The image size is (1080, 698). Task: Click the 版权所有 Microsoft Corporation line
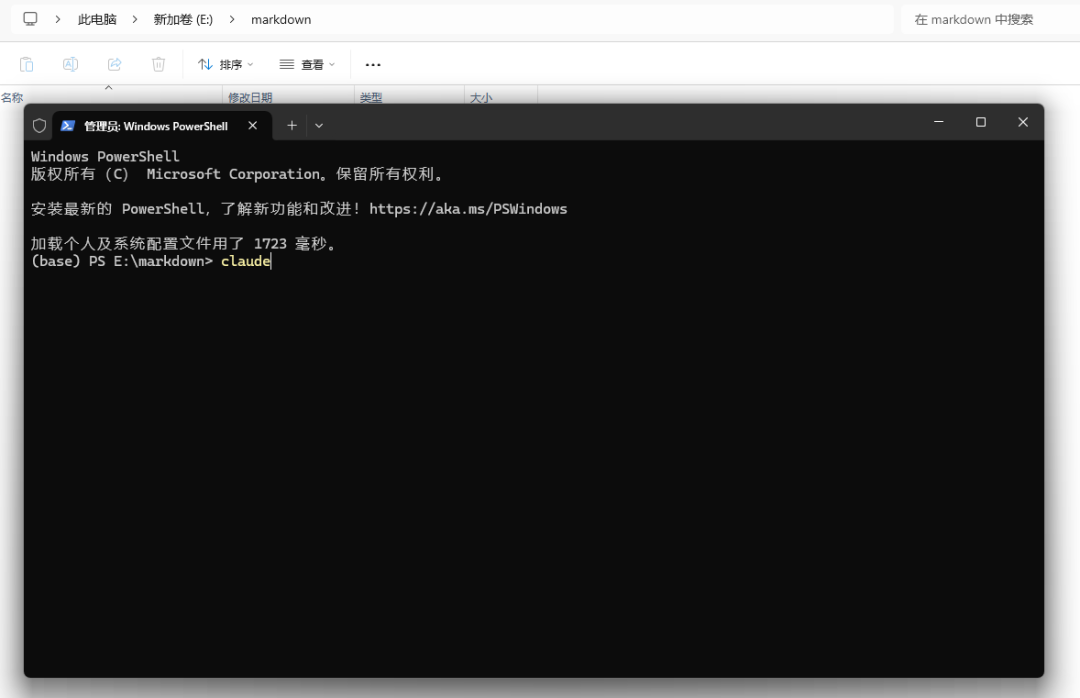237,174
